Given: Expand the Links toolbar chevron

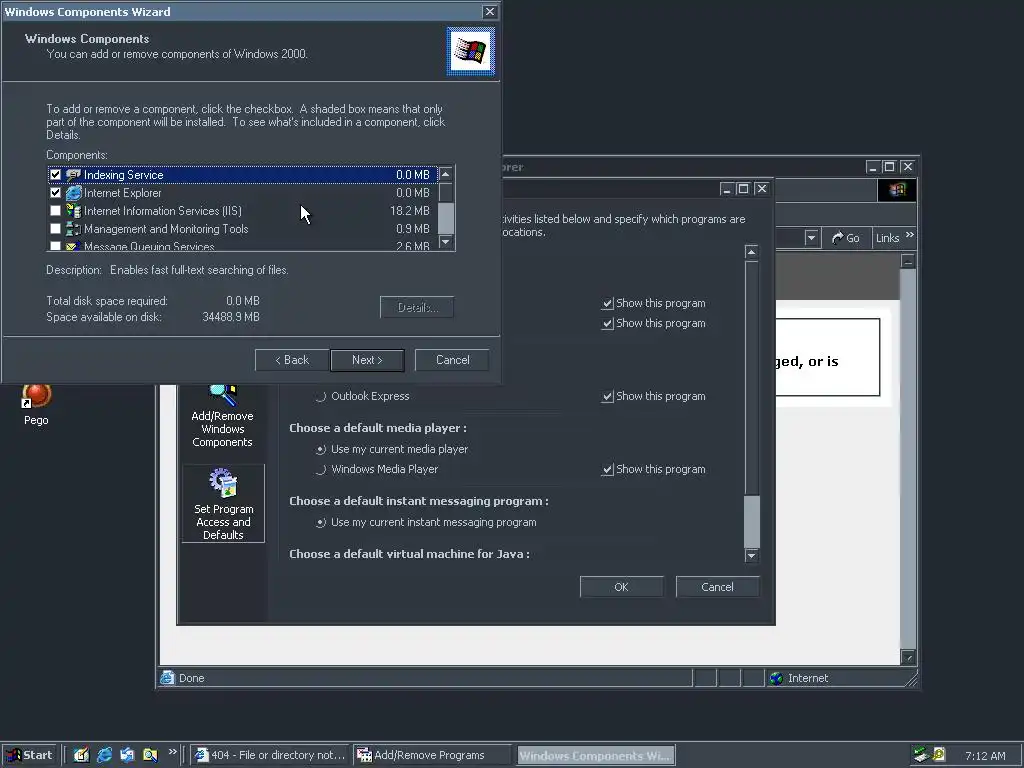Looking at the screenshot, I should pyautogui.click(x=910, y=234).
